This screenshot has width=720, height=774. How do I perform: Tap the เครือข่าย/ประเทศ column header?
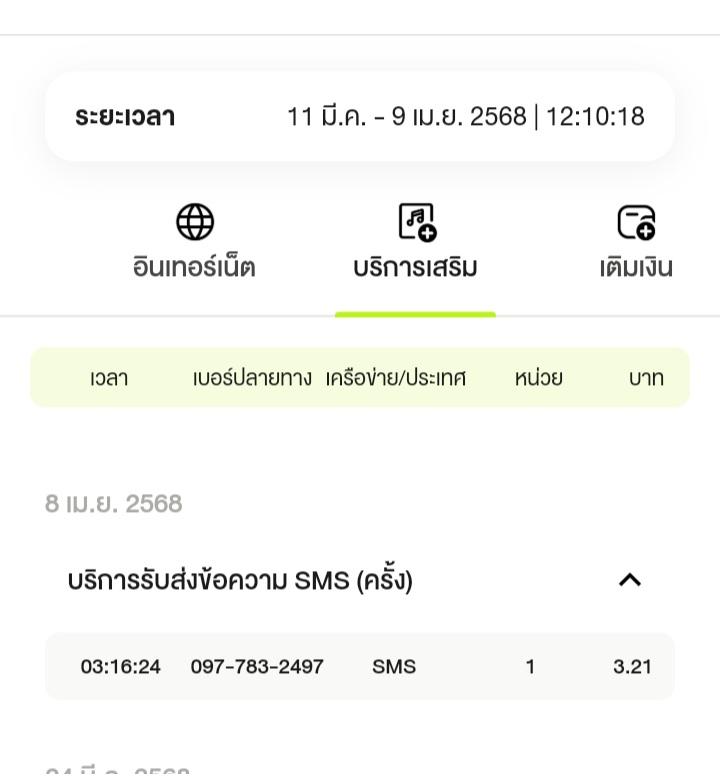(x=396, y=378)
